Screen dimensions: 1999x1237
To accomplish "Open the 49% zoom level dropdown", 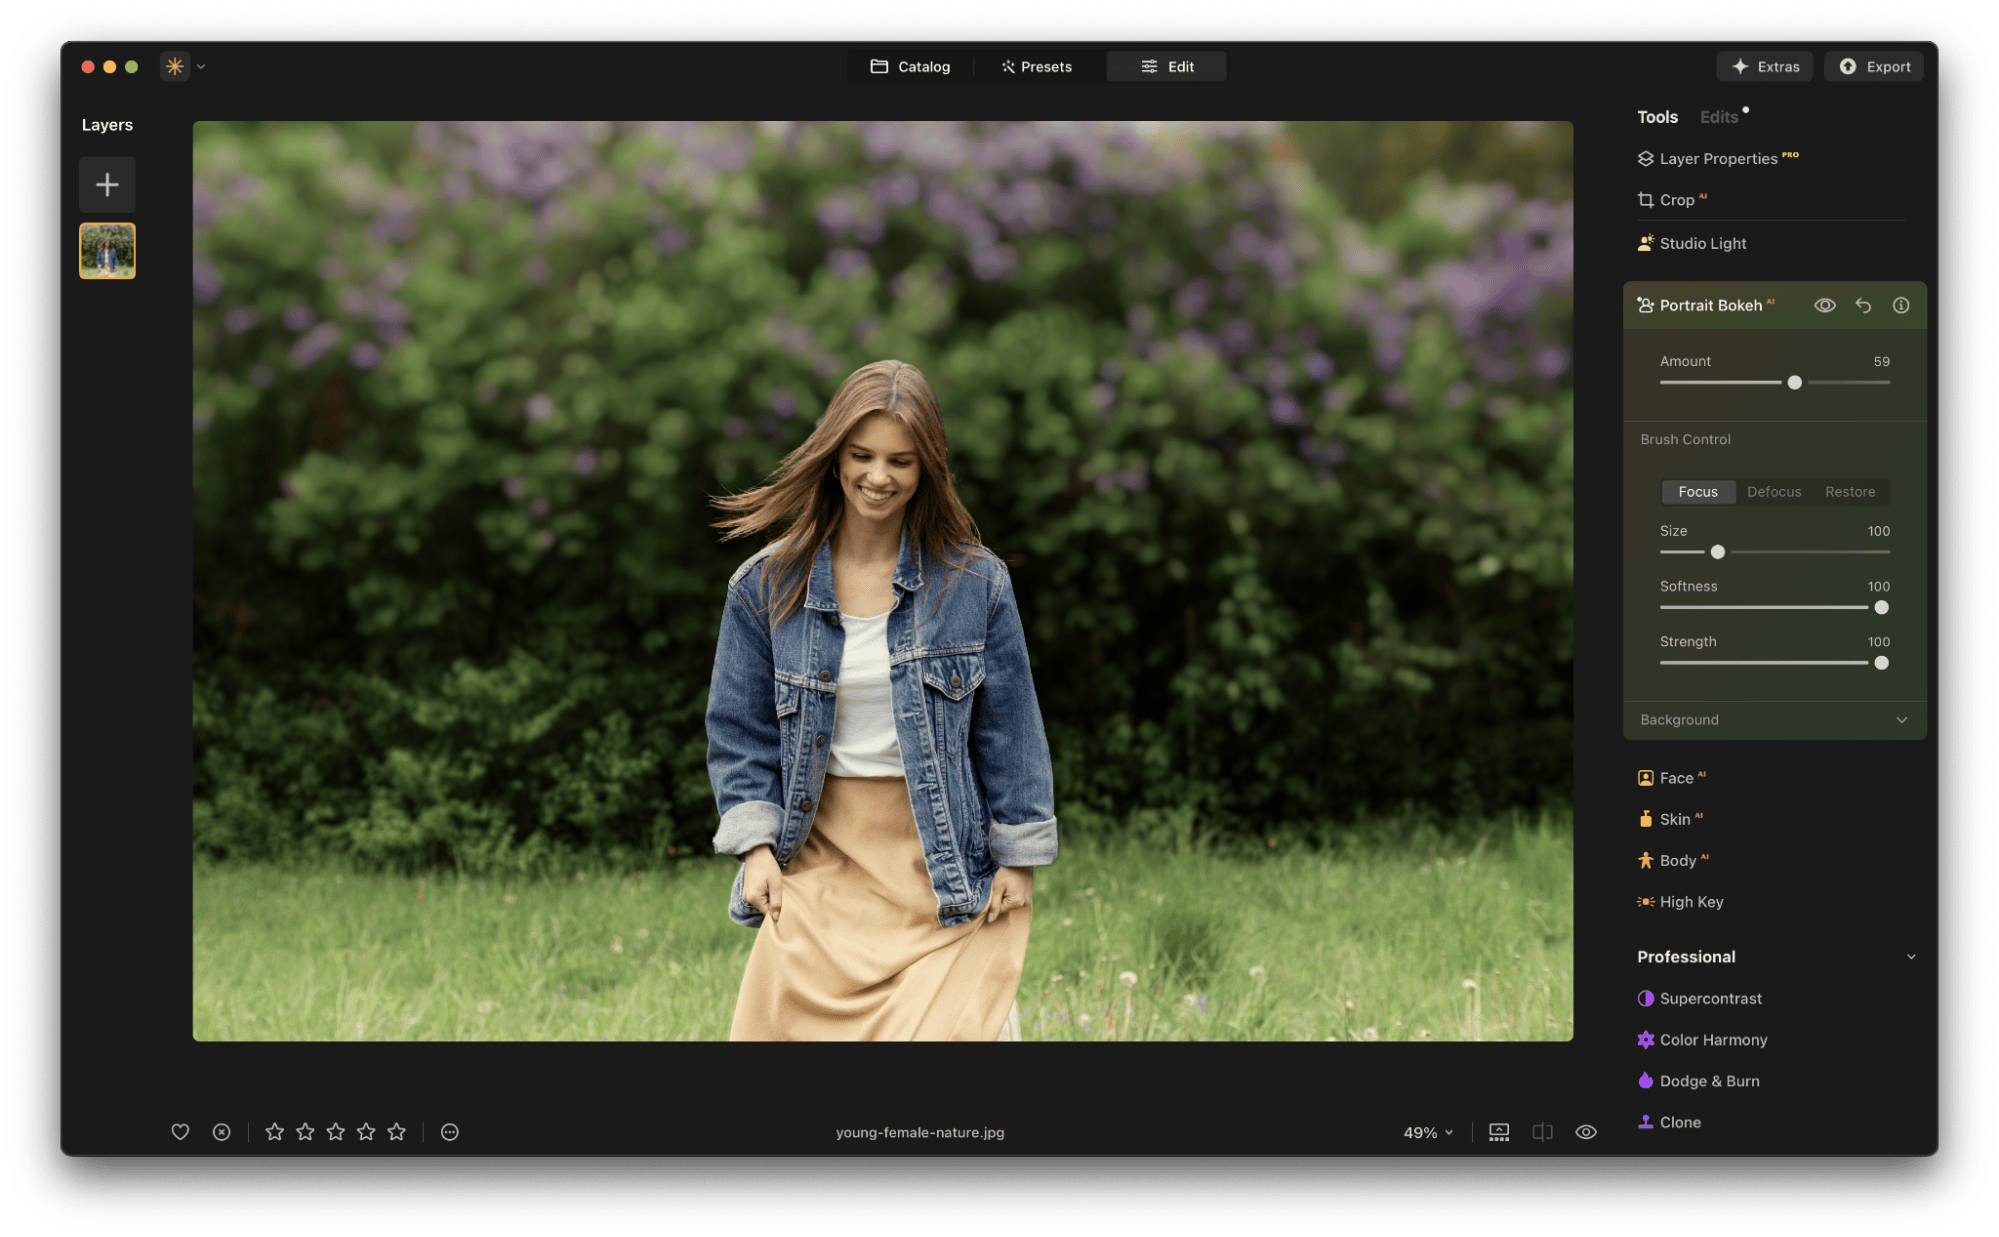I will 1427,1132.
